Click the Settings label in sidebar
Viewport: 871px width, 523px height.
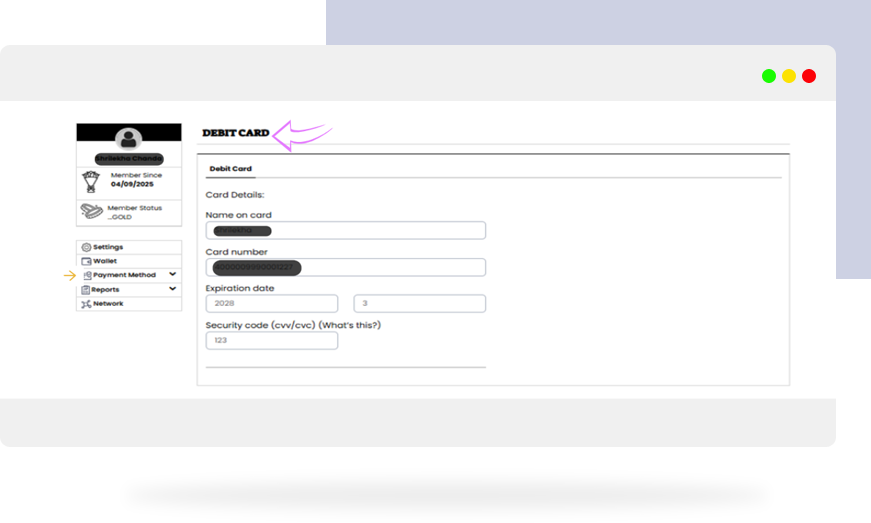pos(108,247)
